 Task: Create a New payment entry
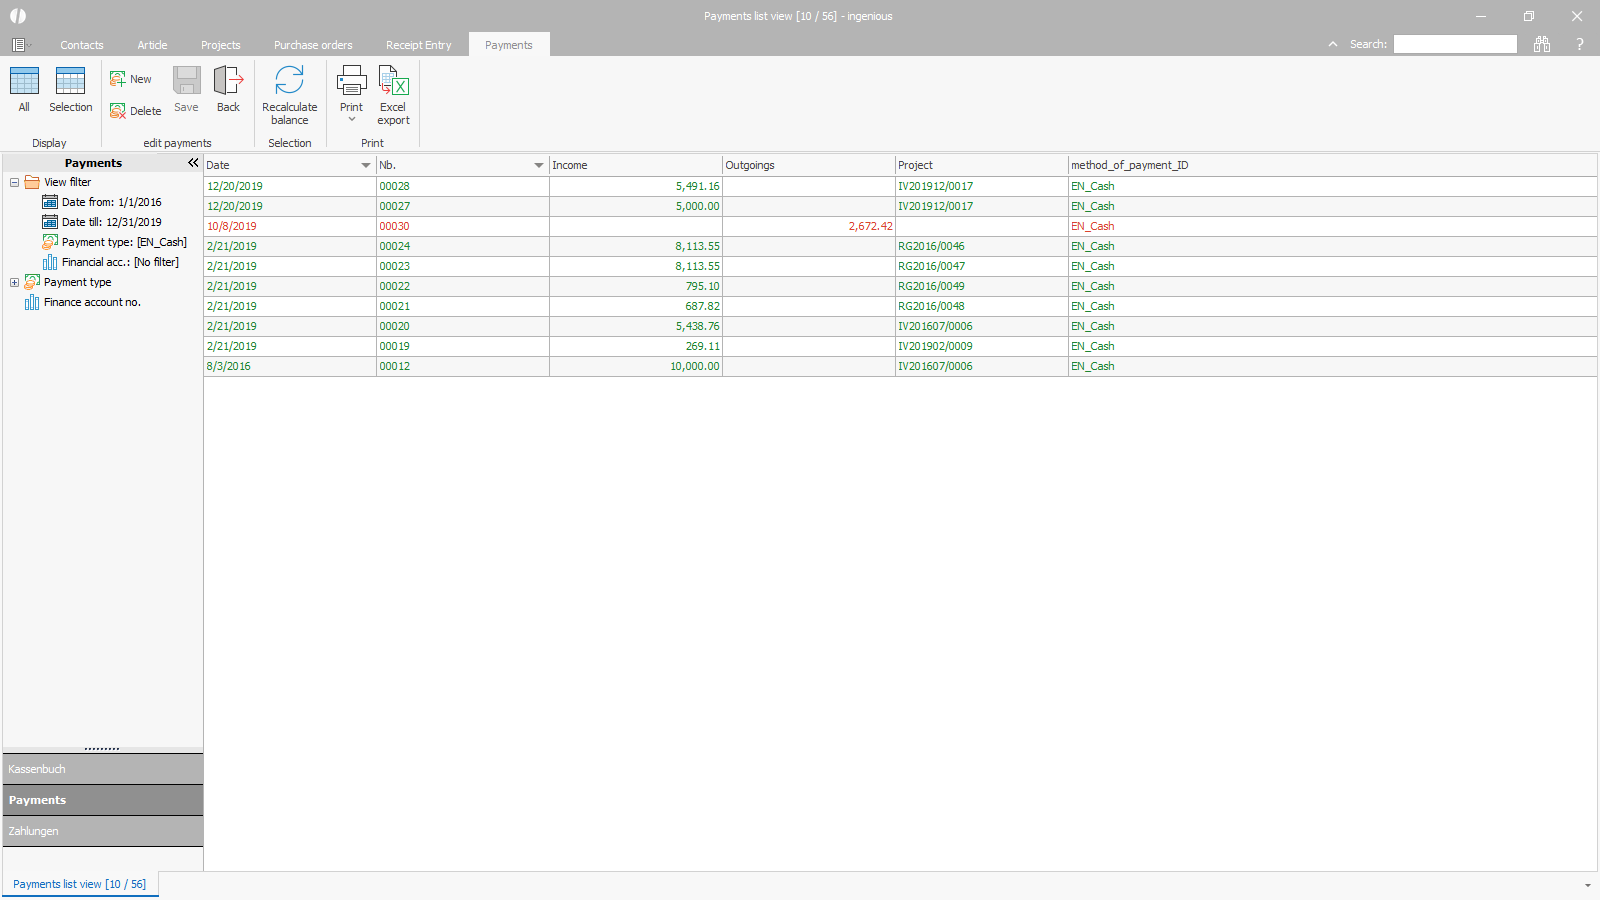click(131, 79)
